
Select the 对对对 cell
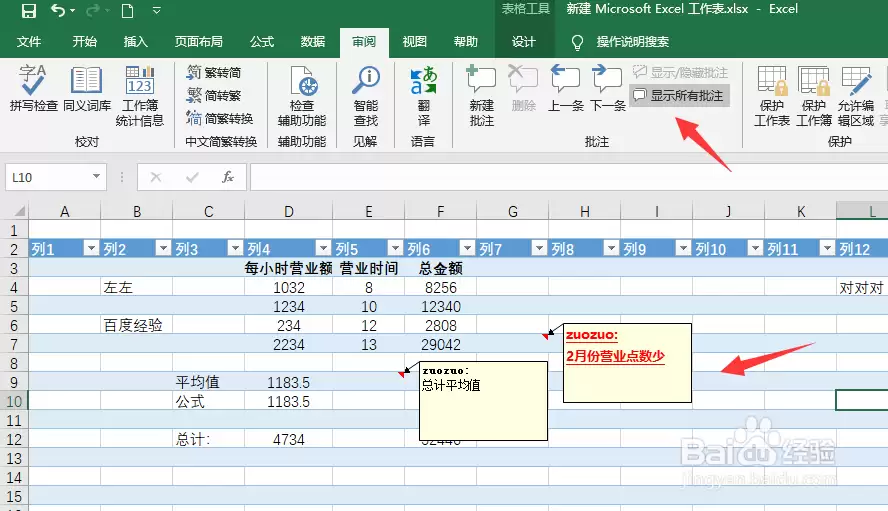(x=862, y=287)
